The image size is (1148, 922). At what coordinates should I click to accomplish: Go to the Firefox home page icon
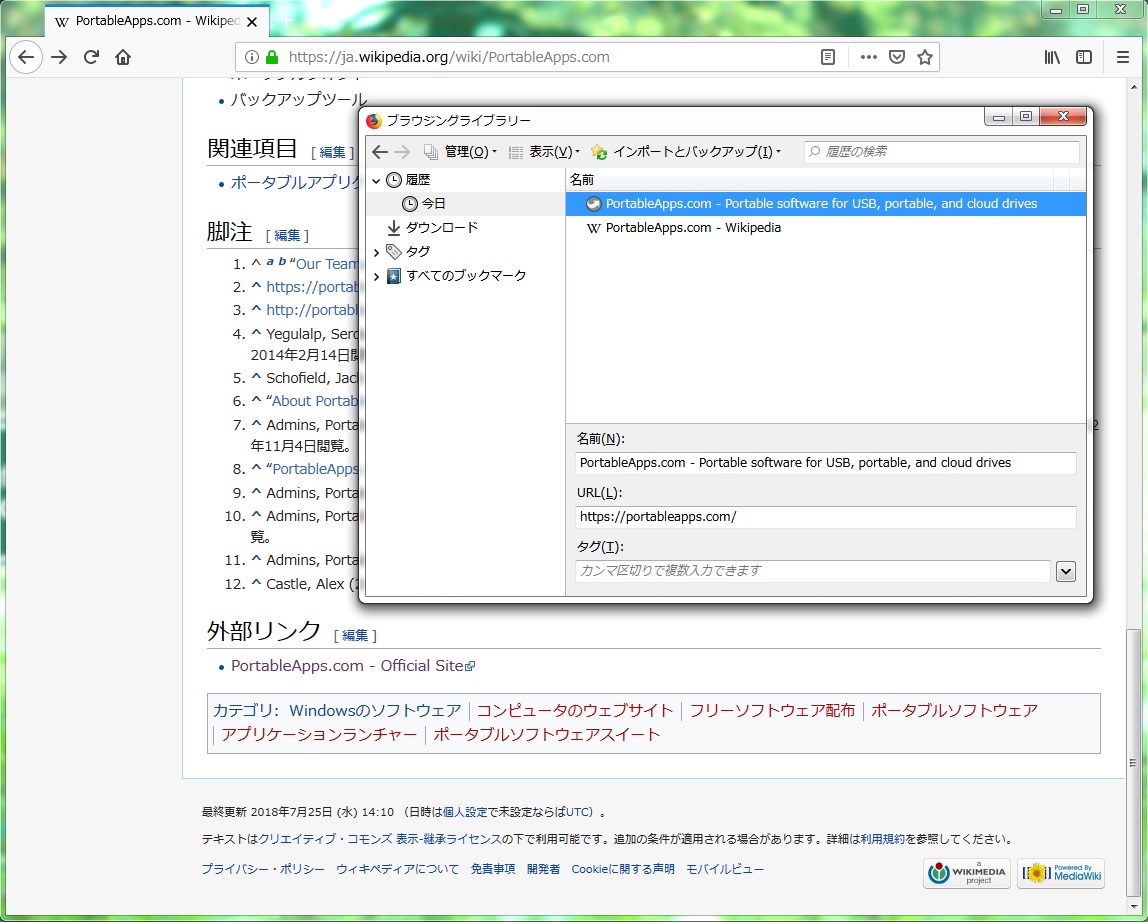pyautogui.click(x=123, y=57)
